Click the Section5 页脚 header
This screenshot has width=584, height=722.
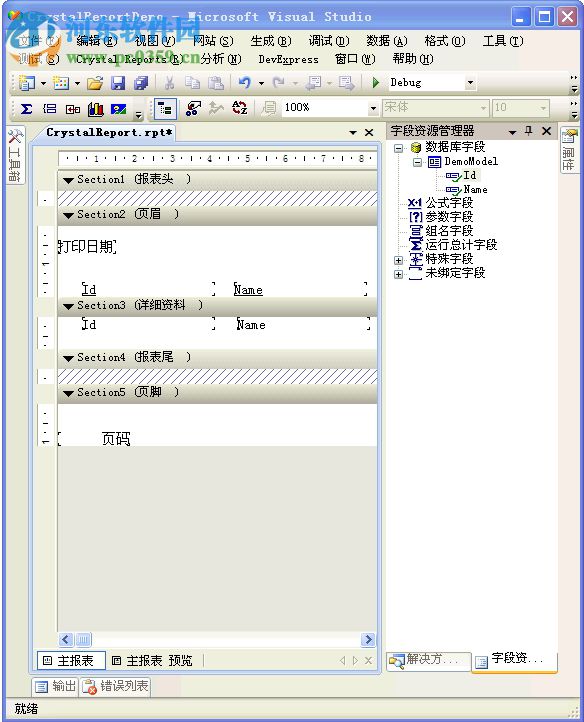pyautogui.click(x=217, y=393)
